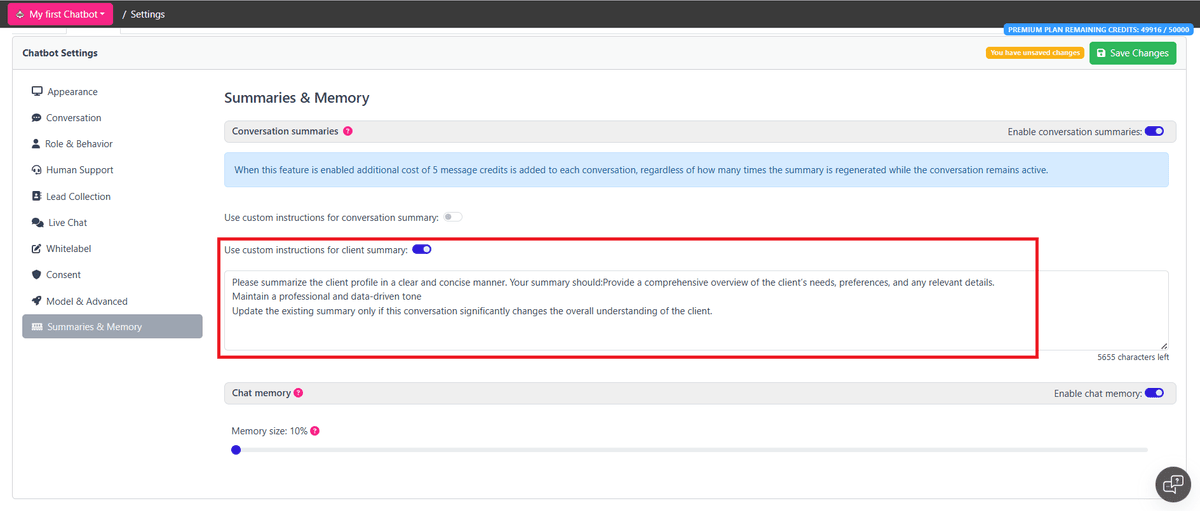Open the chat support widget icon
This screenshot has width=1200, height=511.
1172,484
